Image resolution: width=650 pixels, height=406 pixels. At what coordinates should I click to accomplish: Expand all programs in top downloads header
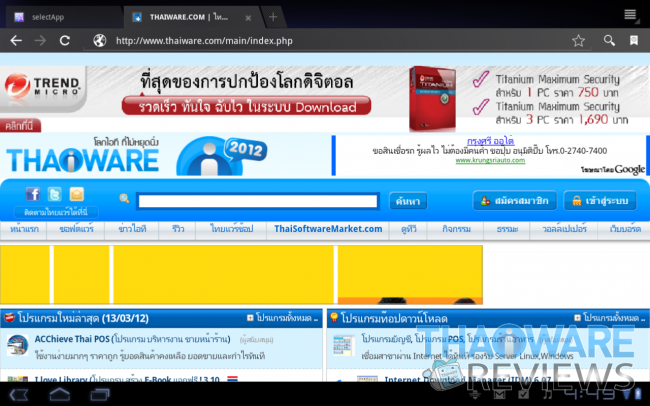click(x=610, y=318)
